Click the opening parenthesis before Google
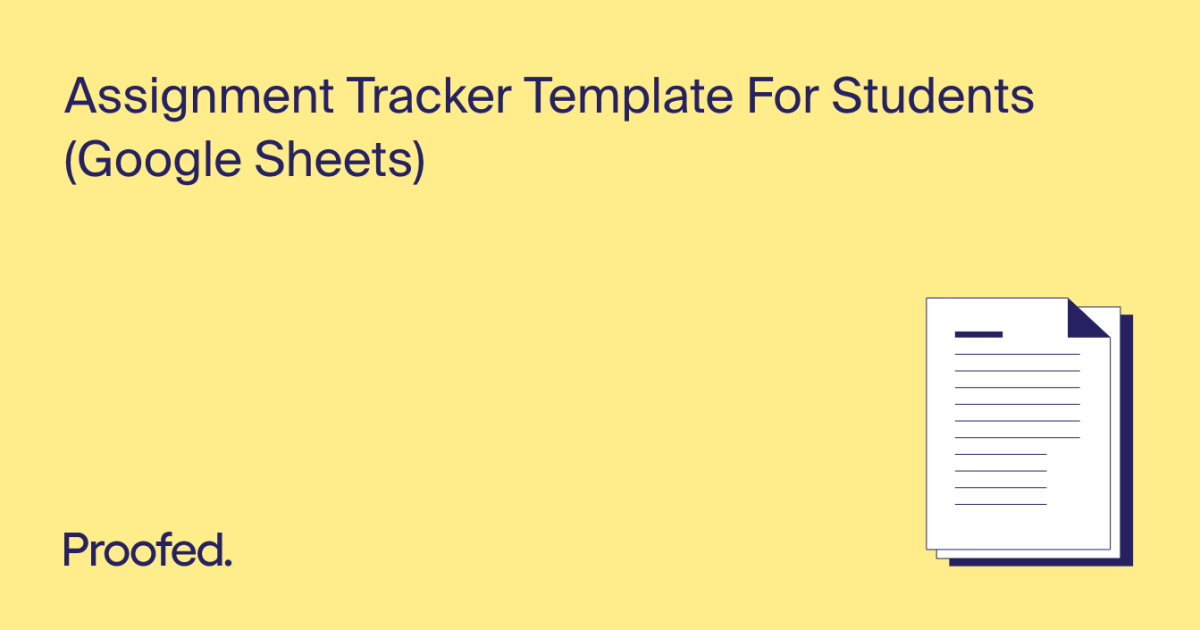The width and height of the screenshot is (1200, 630). 71,163
